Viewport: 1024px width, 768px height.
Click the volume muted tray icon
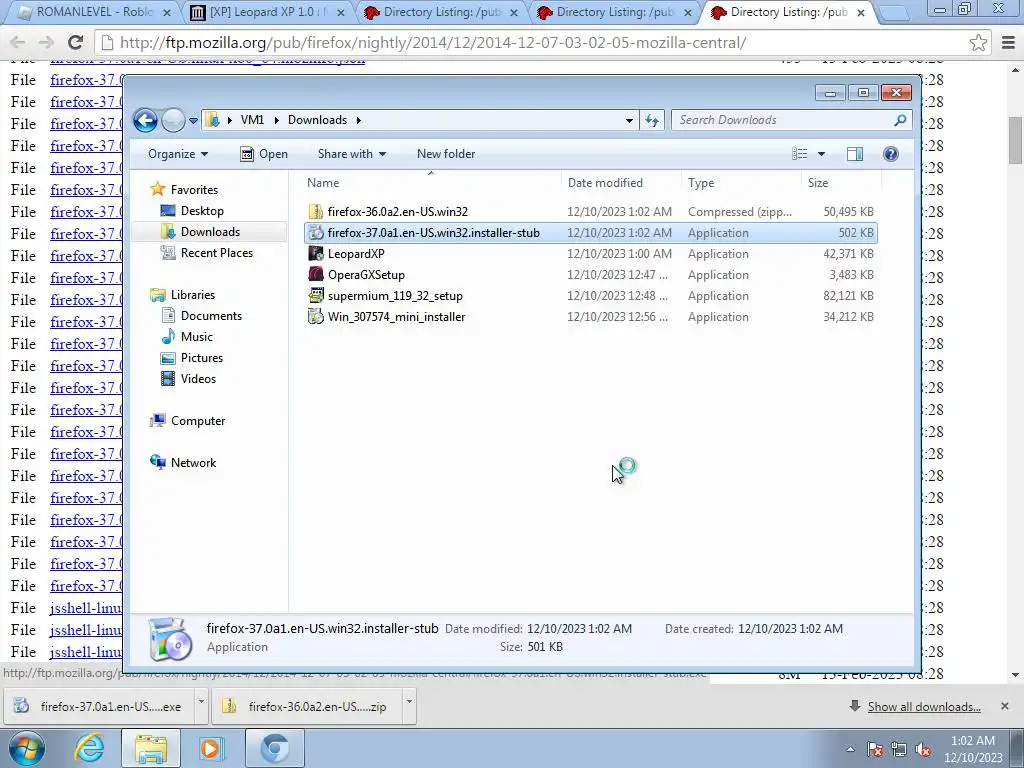(923, 750)
